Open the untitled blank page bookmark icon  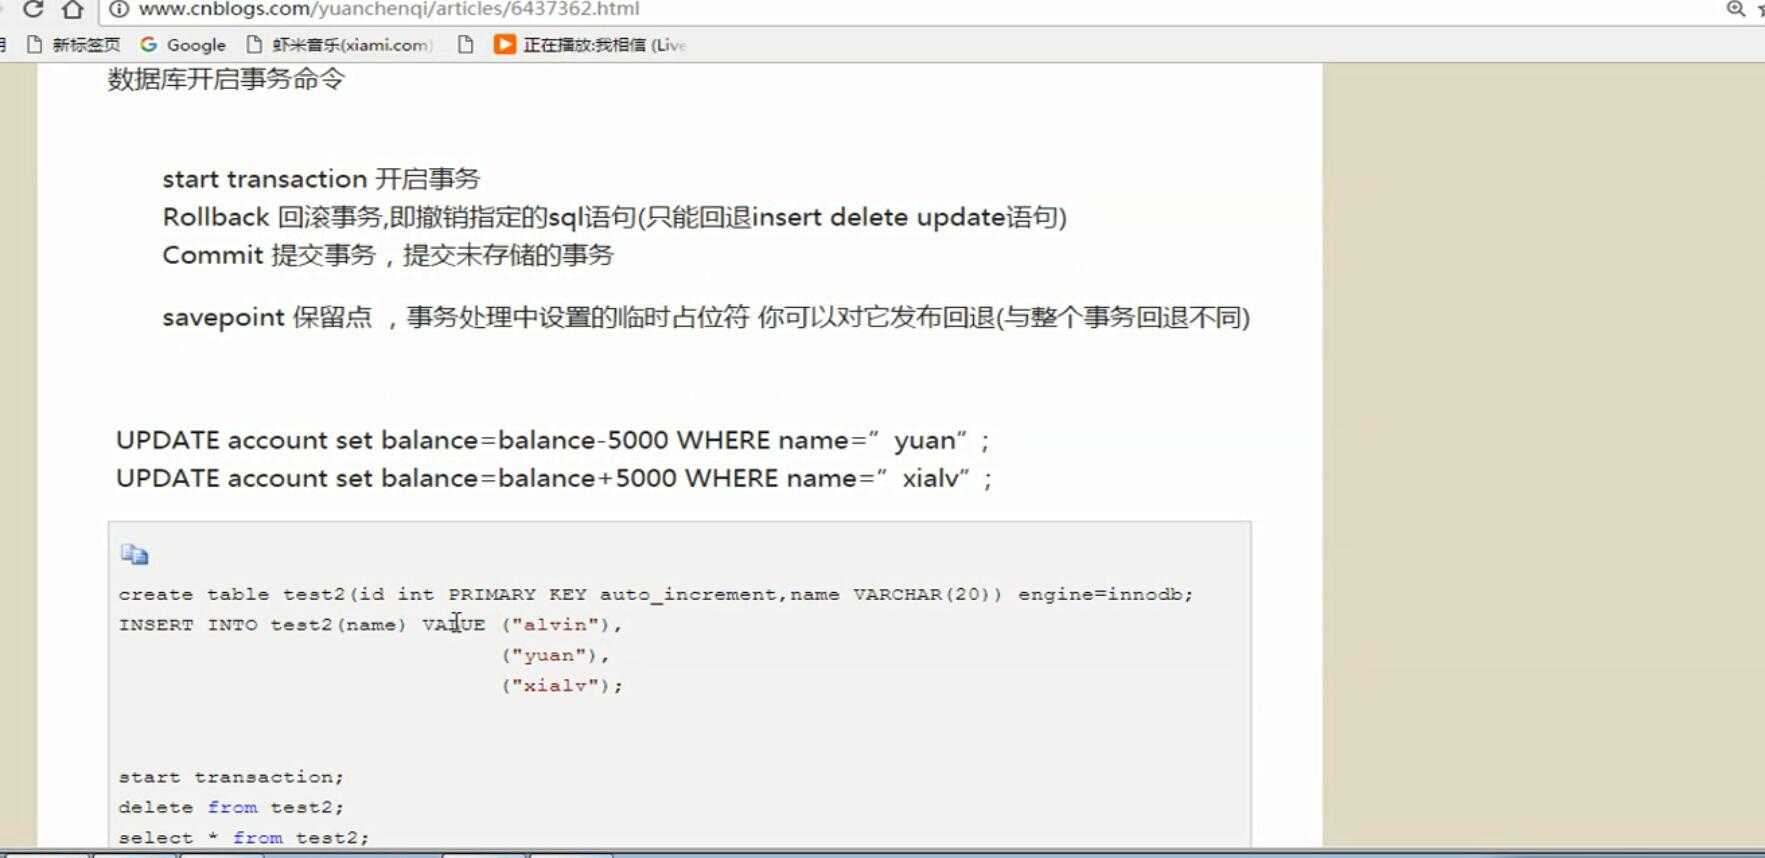(x=465, y=45)
